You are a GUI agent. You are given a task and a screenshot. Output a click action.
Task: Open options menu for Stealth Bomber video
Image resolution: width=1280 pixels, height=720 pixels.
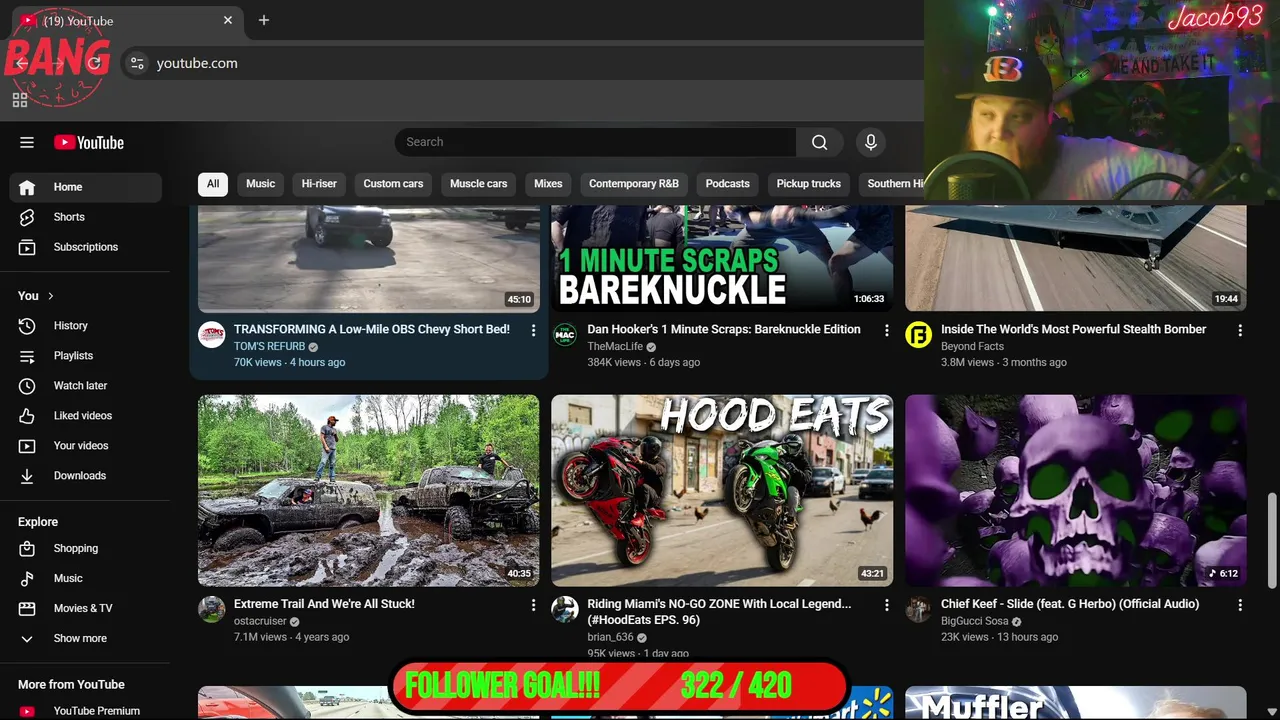point(1240,330)
